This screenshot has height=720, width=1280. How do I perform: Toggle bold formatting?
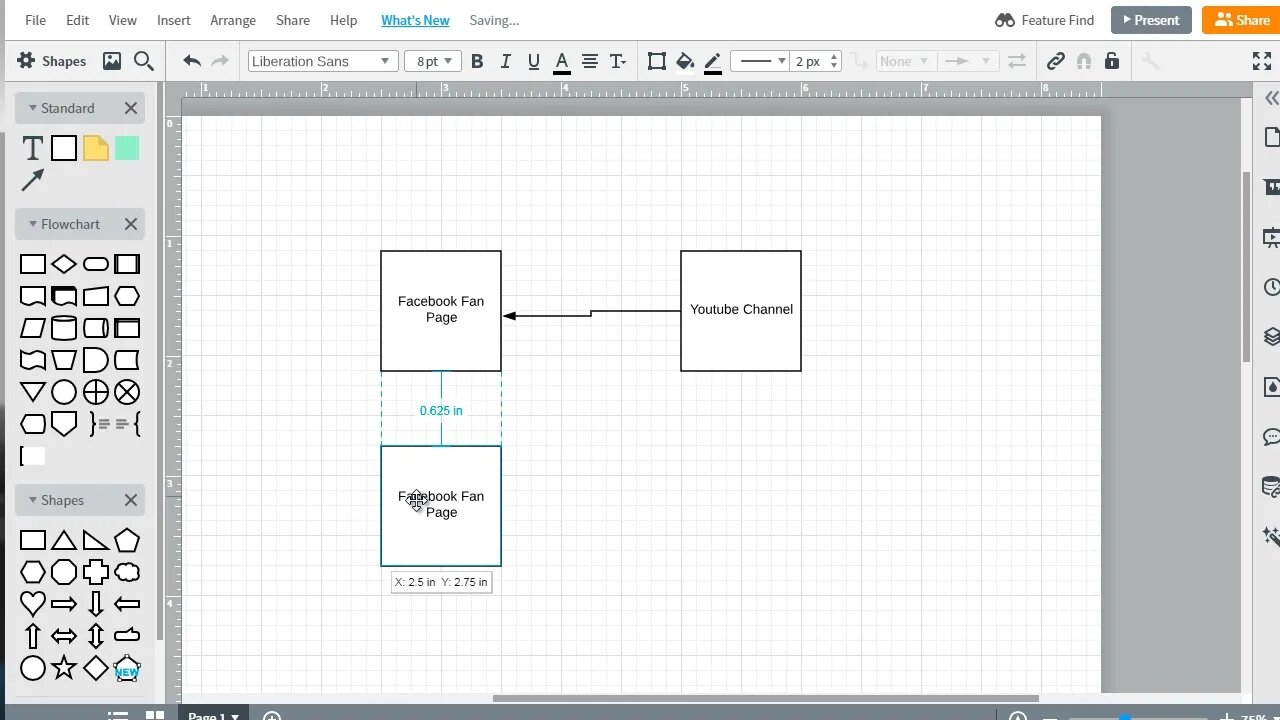477,61
